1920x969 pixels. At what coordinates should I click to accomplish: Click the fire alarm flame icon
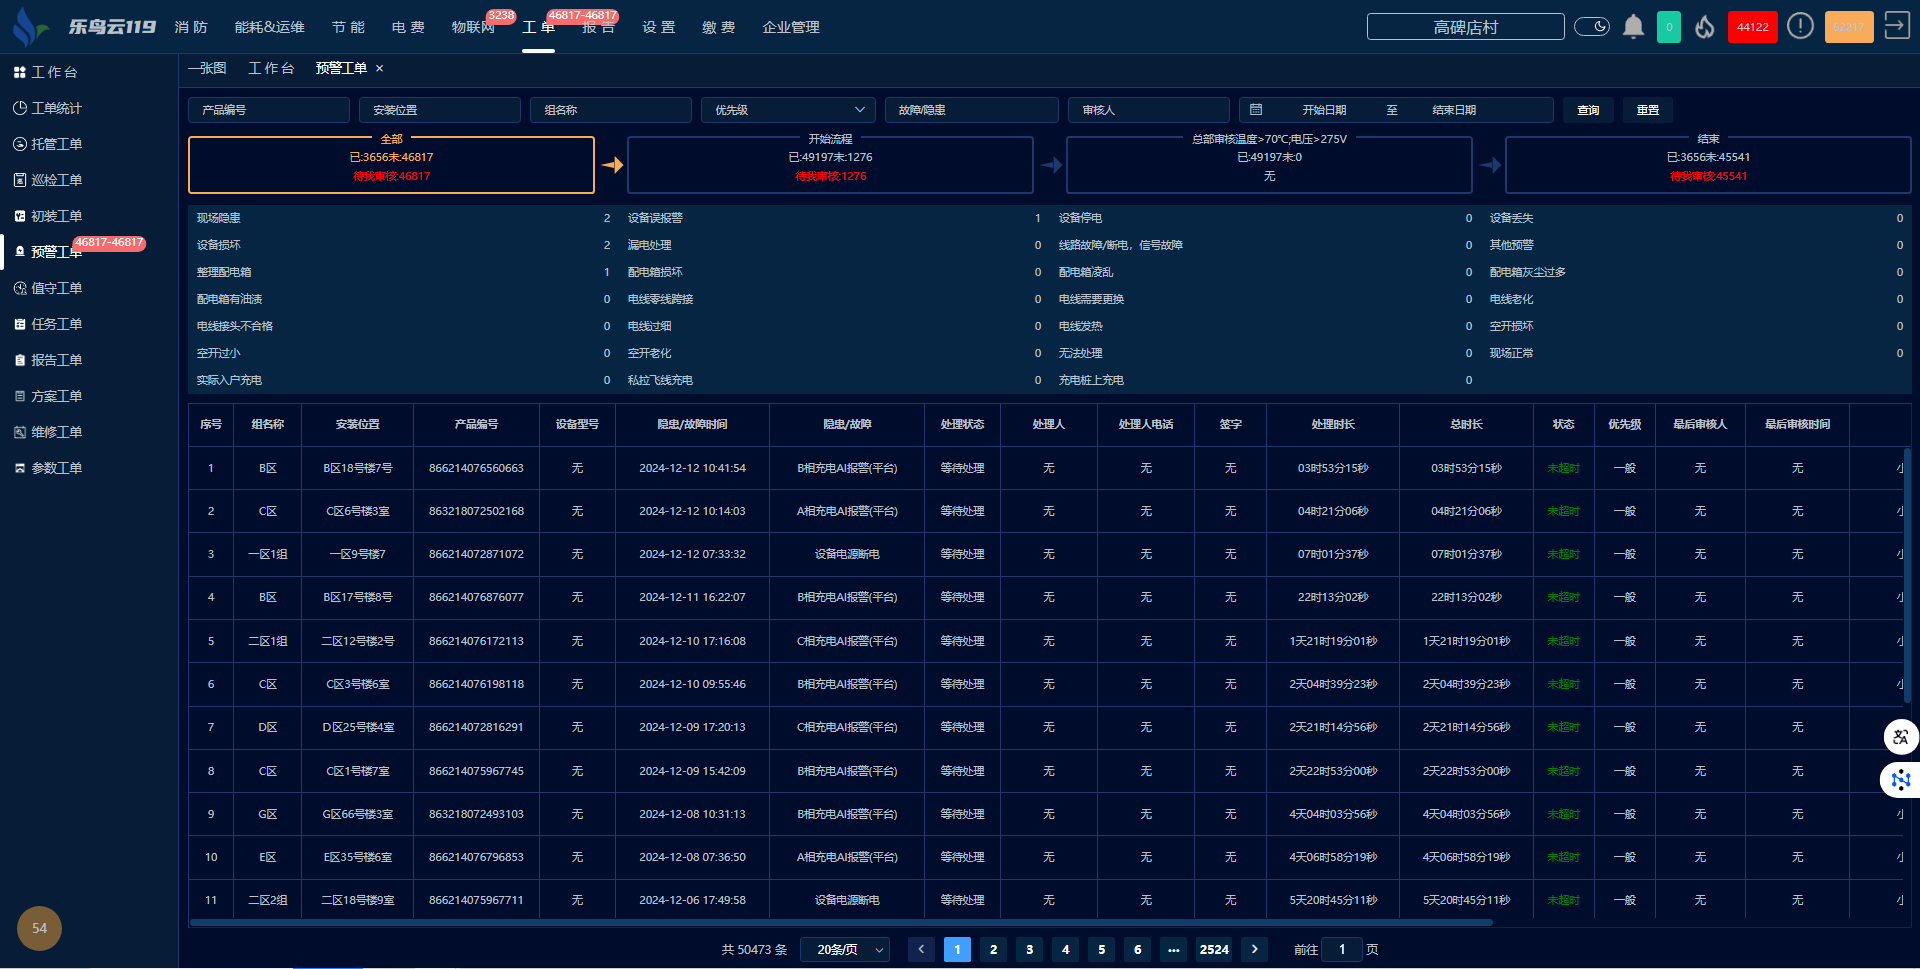(1705, 27)
